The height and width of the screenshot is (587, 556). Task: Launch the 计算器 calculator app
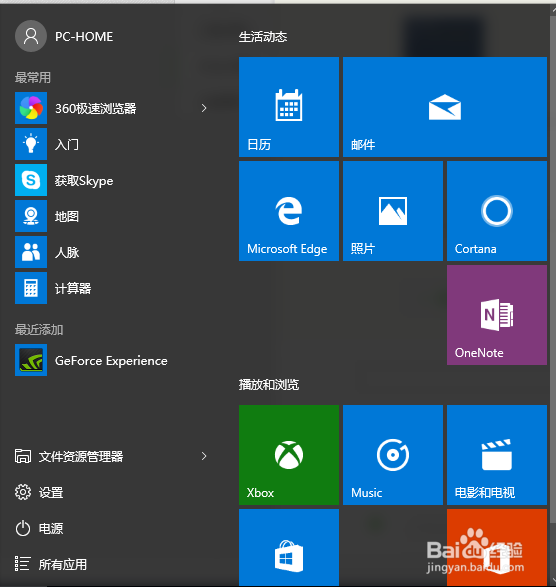[112, 288]
